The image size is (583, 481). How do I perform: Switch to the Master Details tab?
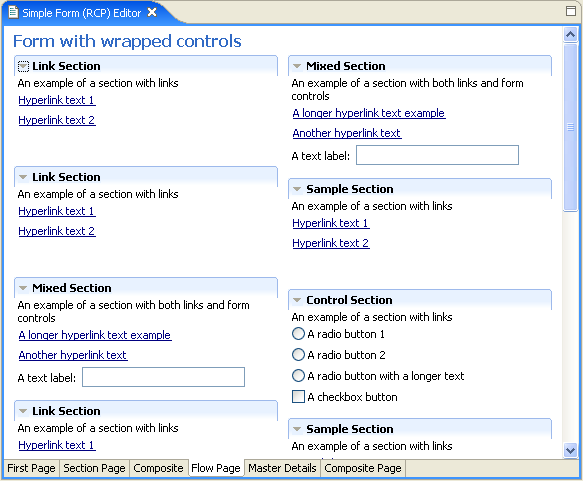click(282, 468)
